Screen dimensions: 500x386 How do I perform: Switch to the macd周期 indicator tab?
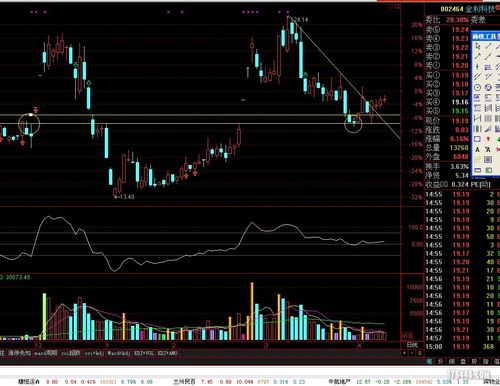tap(46, 353)
